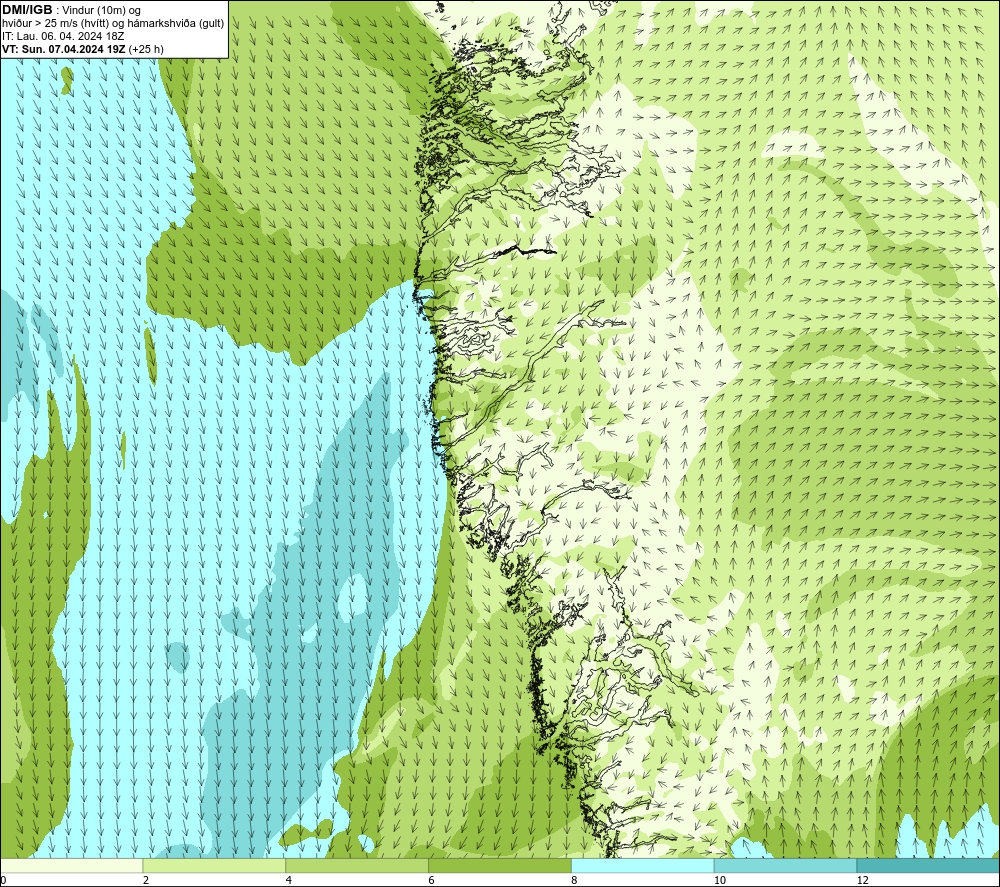Select the 2–4 m/s light green legend swatch
The height and width of the screenshot is (887, 1000).
click(x=214, y=865)
